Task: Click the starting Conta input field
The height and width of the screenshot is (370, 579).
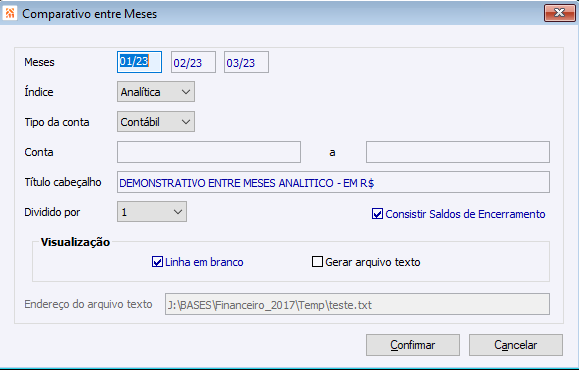Action: (209, 152)
